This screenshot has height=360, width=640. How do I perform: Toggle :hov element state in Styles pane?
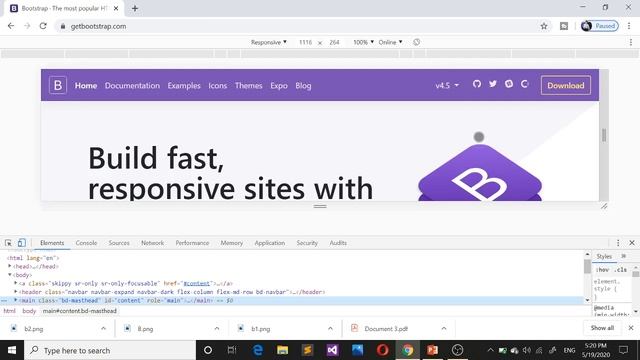click(602, 270)
